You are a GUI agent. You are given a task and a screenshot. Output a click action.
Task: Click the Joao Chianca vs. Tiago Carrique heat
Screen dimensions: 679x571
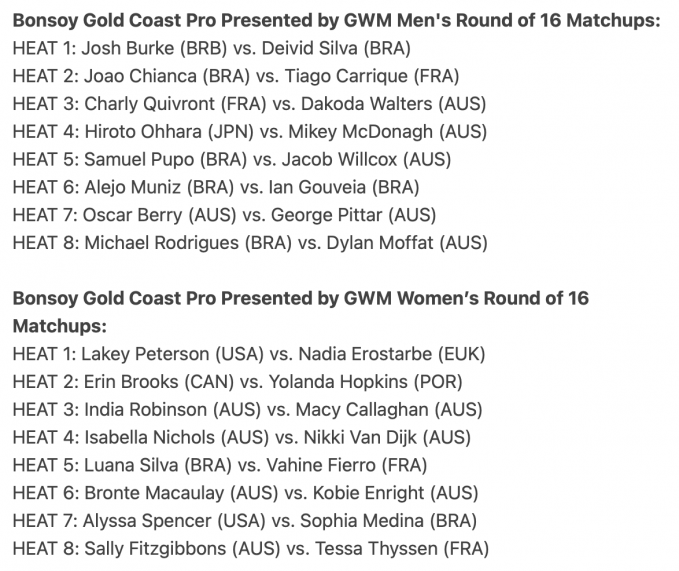pyautogui.click(x=236, y=76)
